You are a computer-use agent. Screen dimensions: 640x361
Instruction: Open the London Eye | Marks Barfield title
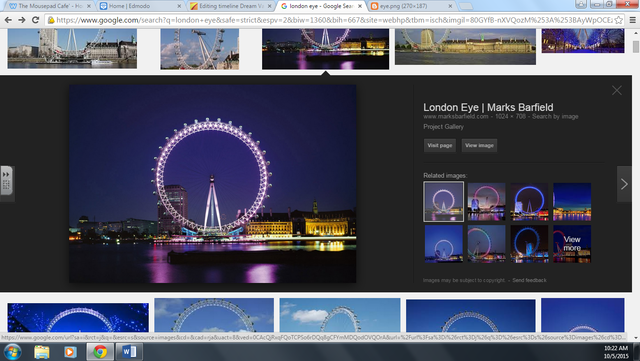488,107
